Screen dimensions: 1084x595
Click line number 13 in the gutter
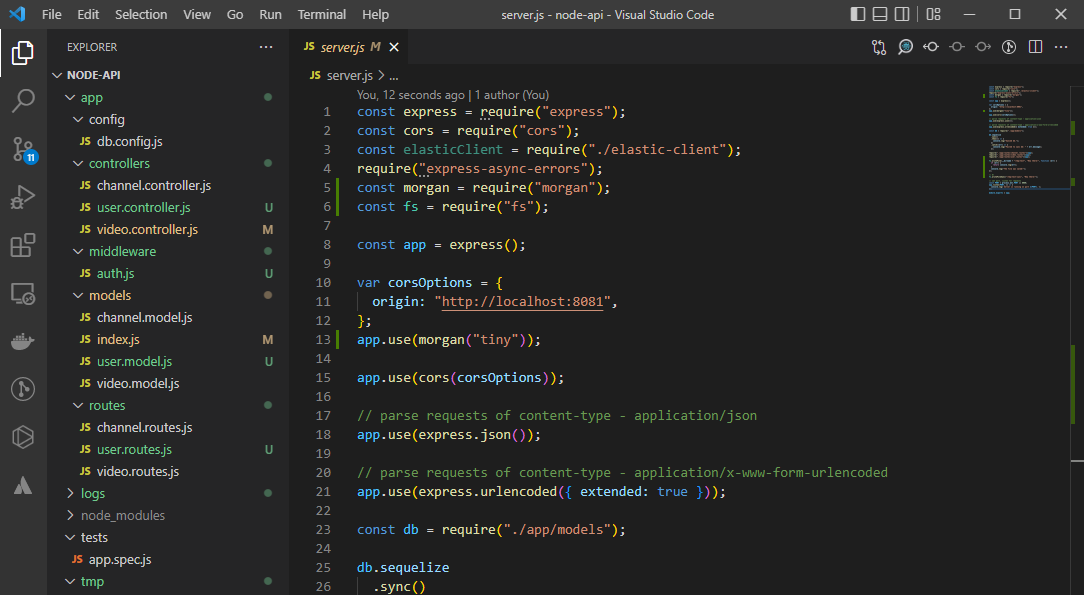(323, 339)
